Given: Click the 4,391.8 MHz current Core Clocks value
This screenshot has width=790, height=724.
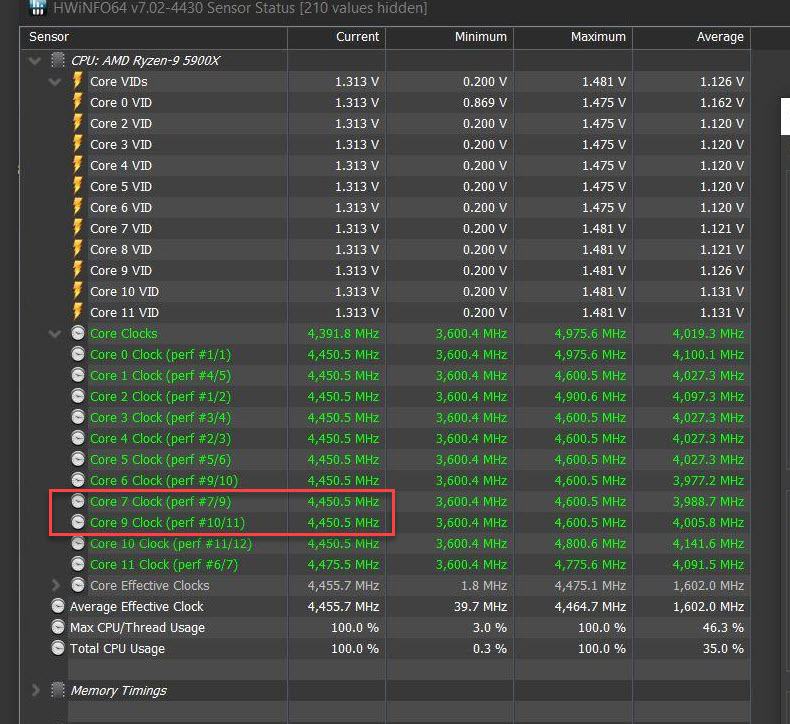Looking at the screenshot, I should click(343, 334).
